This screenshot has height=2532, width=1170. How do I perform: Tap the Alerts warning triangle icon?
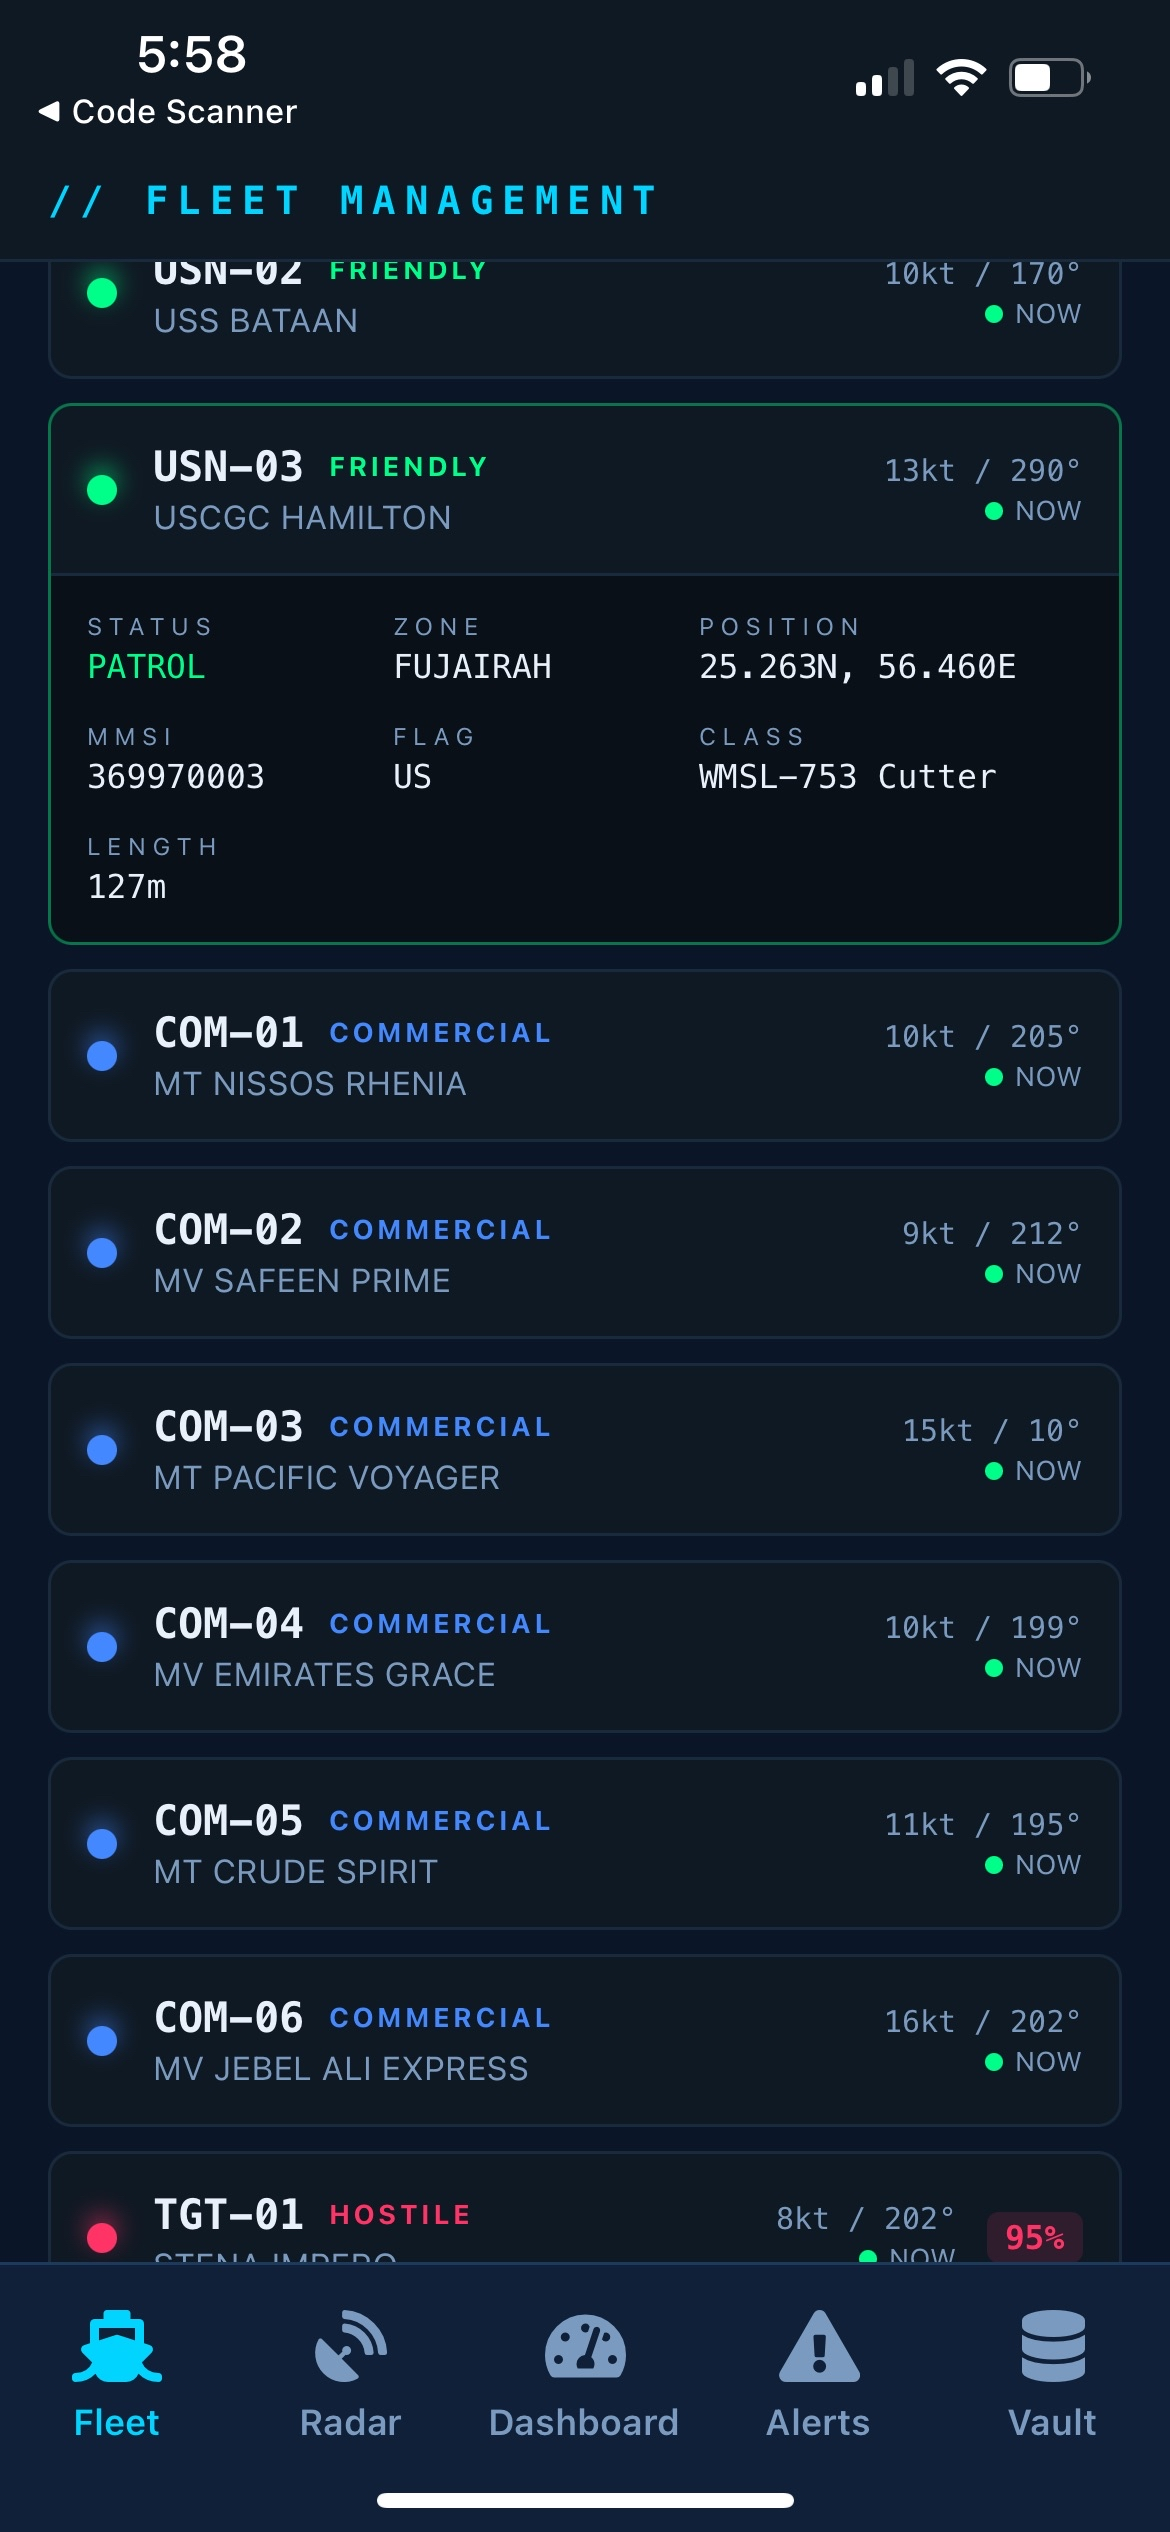pos(819,2346)
